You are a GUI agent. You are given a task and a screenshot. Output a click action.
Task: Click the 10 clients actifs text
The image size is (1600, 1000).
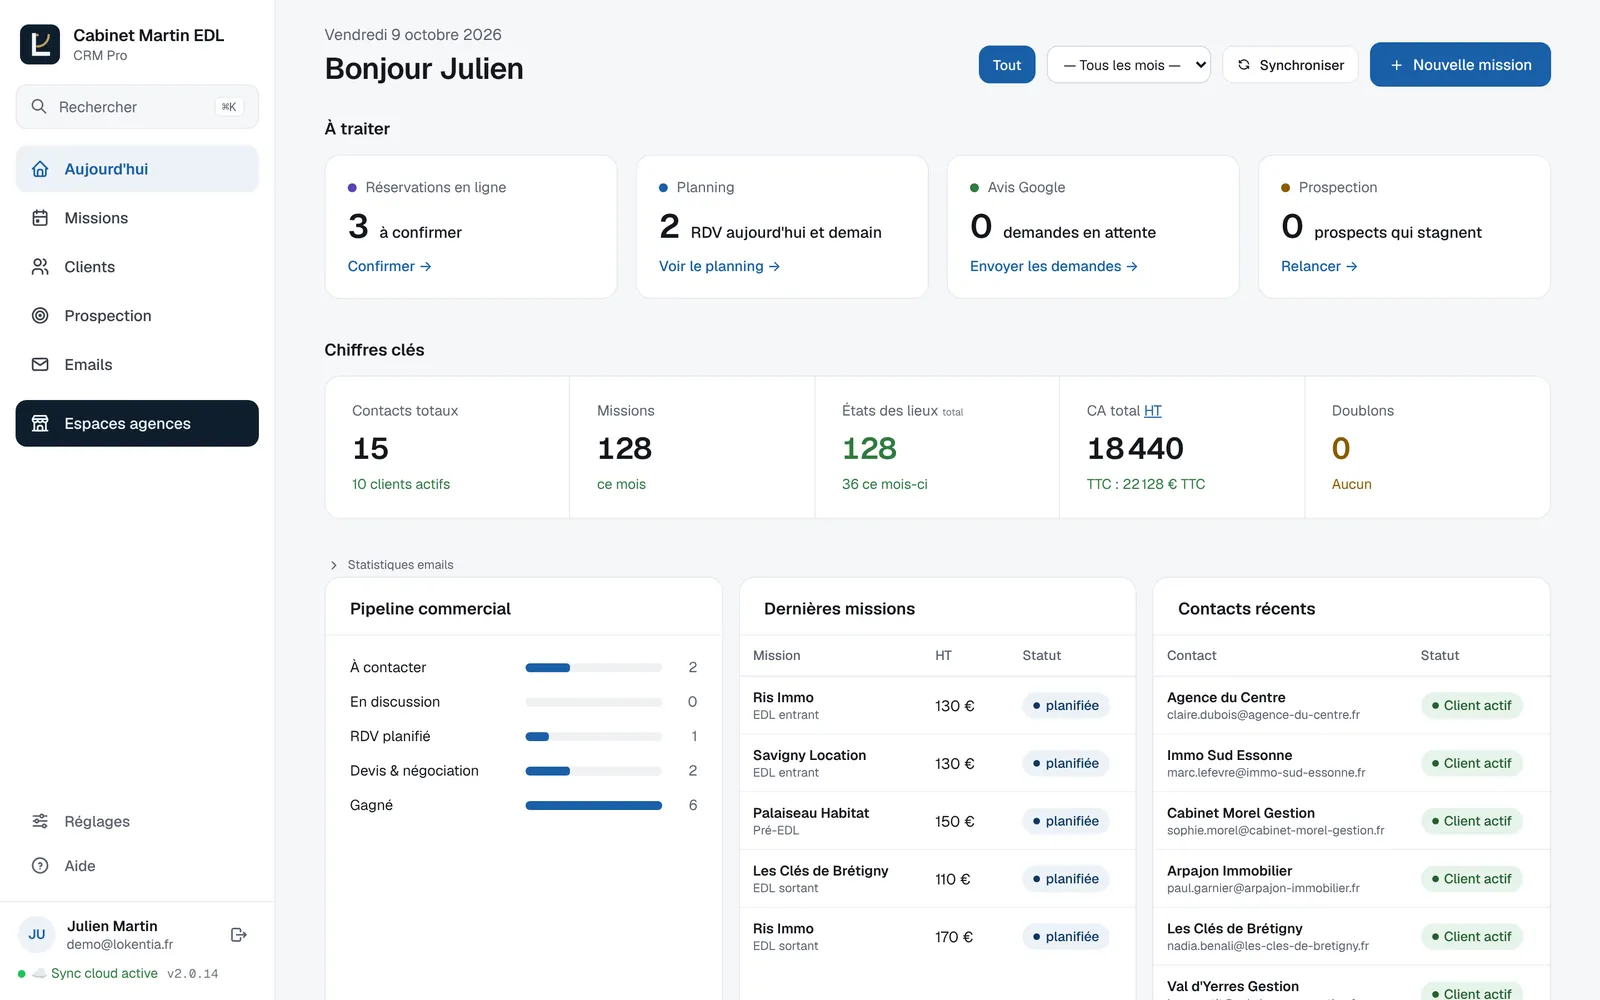click(401, 484)
